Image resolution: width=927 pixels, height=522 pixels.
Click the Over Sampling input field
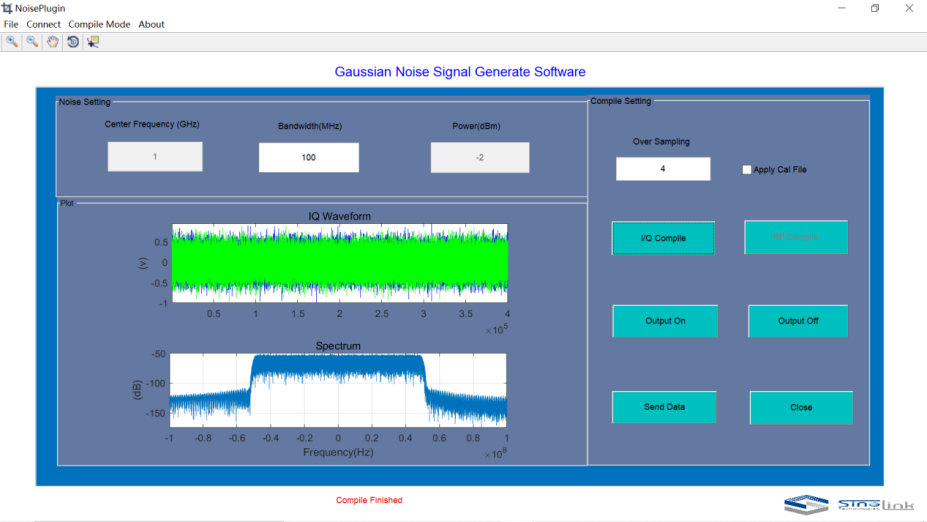663,169
